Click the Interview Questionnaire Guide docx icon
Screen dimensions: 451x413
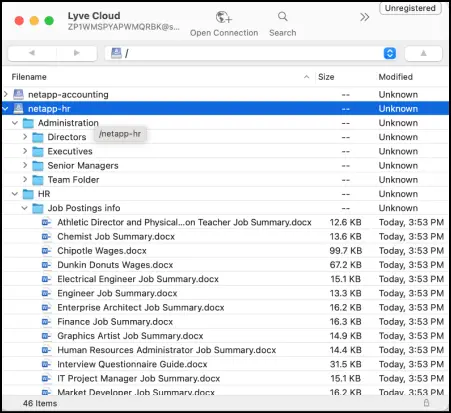point(47,364)
